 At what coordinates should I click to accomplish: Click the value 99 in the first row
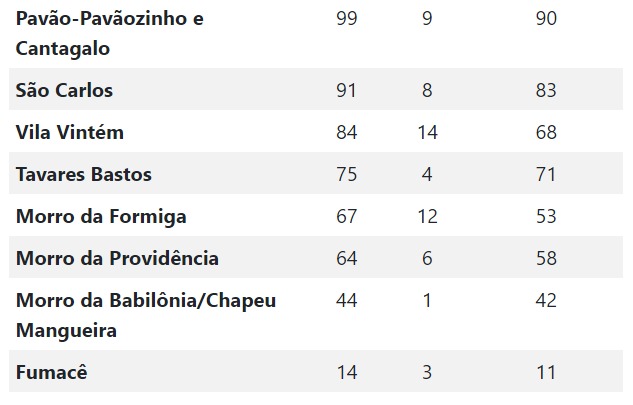[x=346, y=19]
